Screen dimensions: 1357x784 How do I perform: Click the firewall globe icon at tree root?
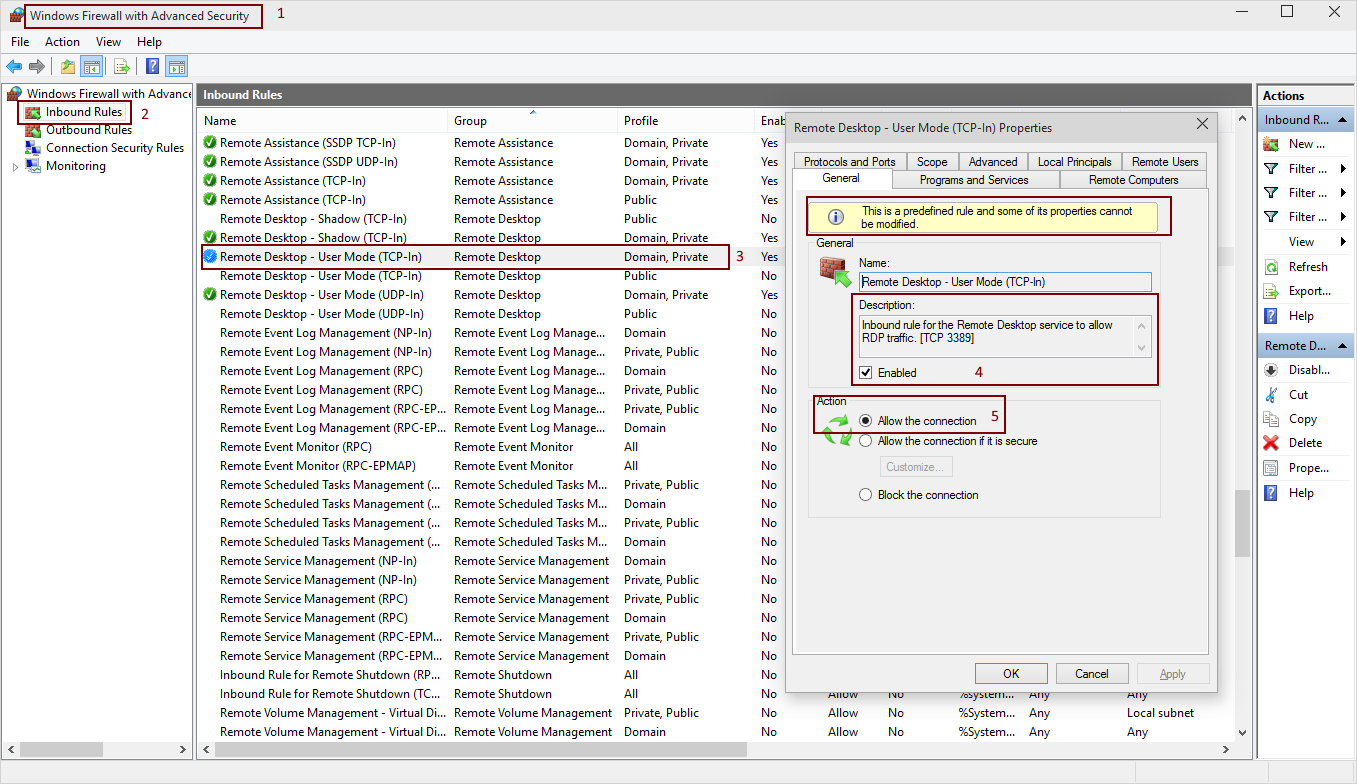[15, 93]
